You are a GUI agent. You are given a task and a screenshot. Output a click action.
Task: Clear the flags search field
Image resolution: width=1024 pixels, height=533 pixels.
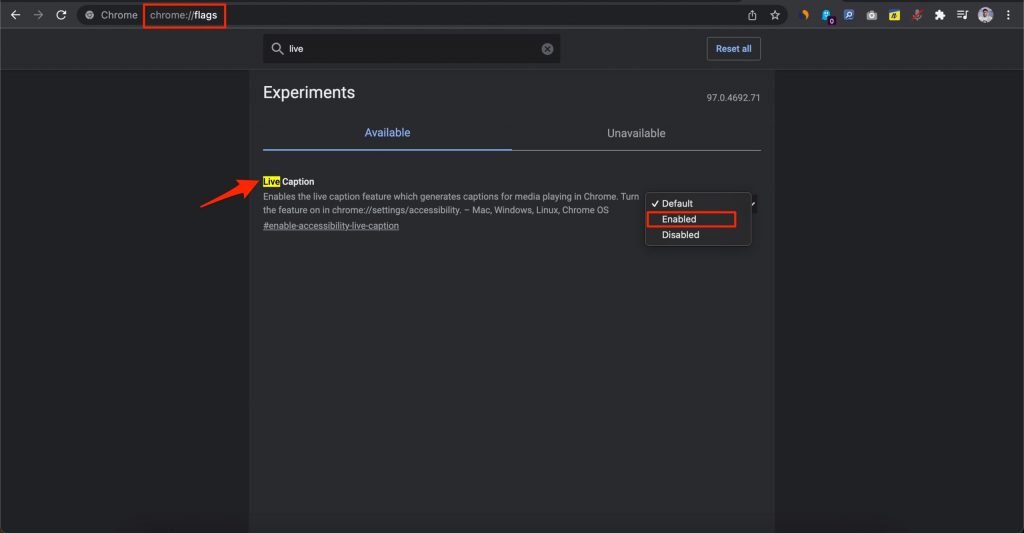point(547,49)
